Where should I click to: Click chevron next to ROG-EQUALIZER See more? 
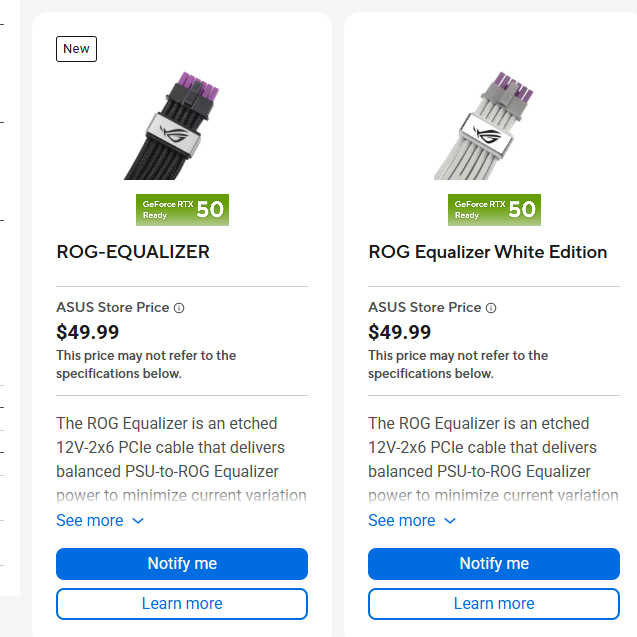tap(138, 521)
